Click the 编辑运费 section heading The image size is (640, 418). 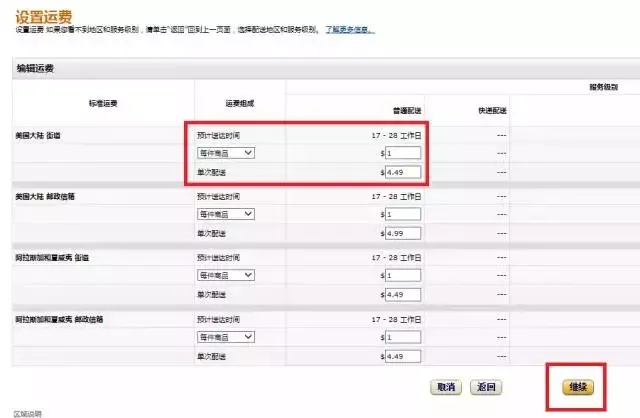pos(35,68)
